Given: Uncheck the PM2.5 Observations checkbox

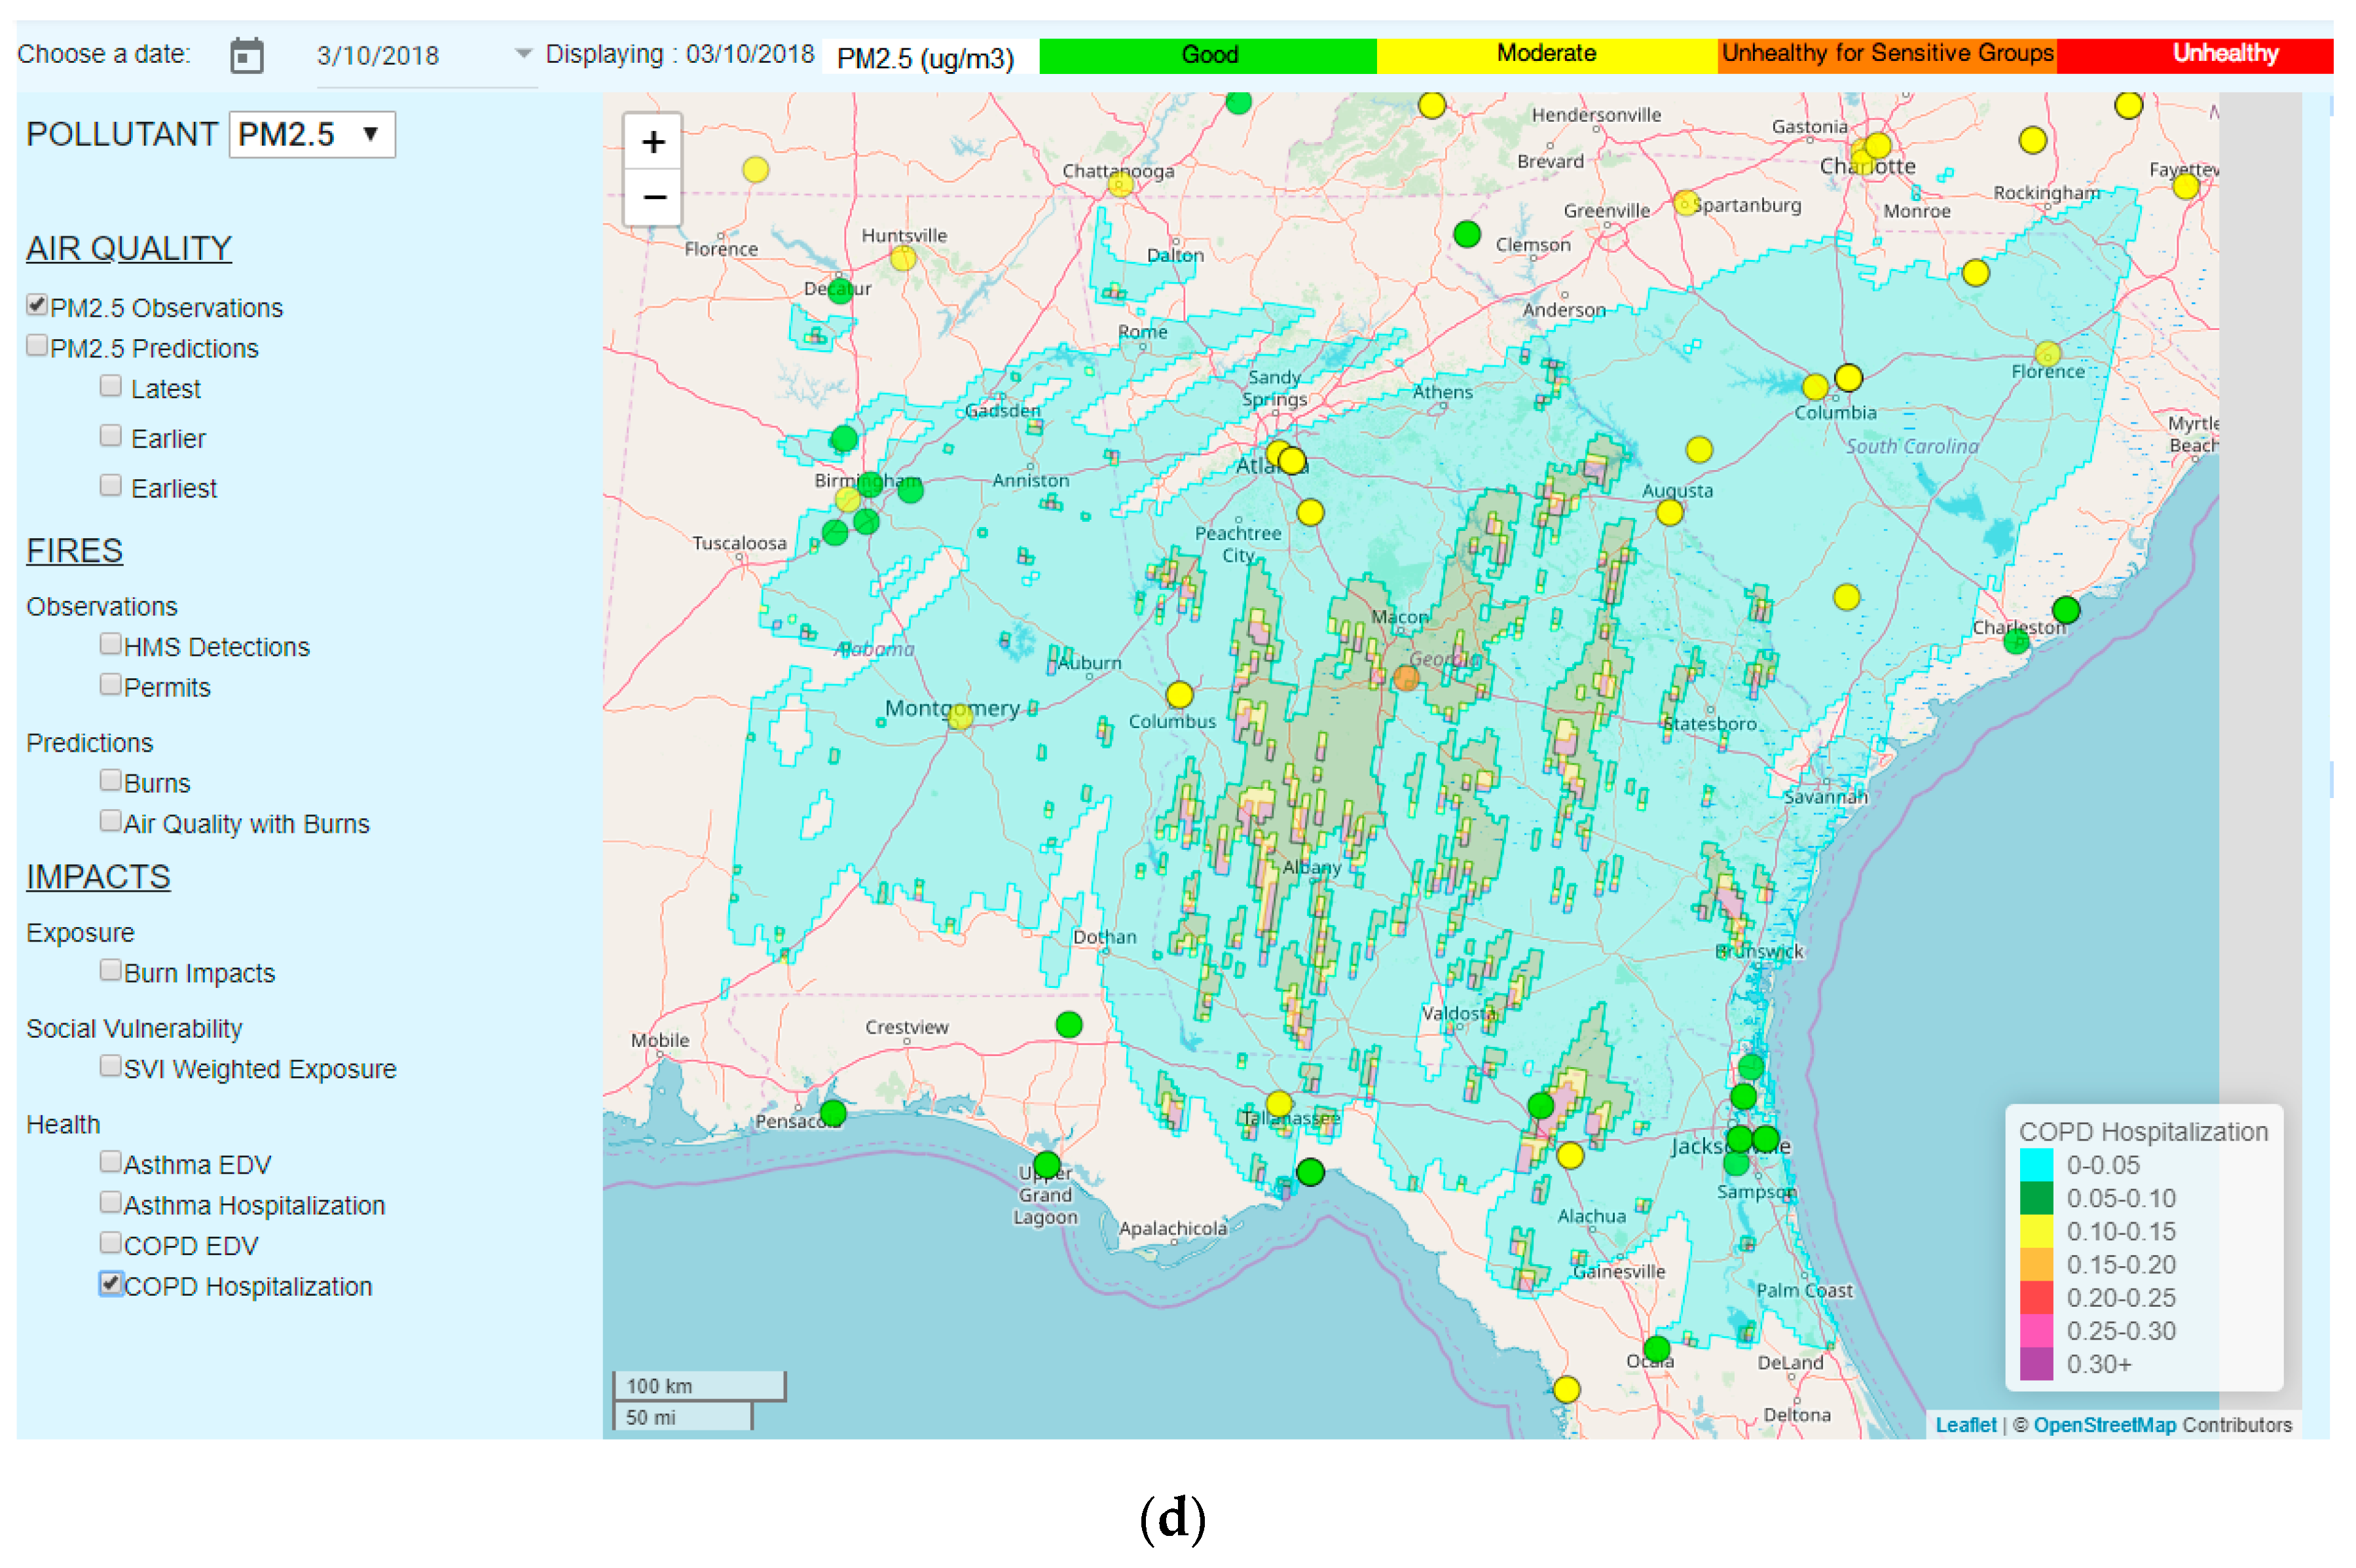Looking at the screenshot, I should (x=37, y=305).
